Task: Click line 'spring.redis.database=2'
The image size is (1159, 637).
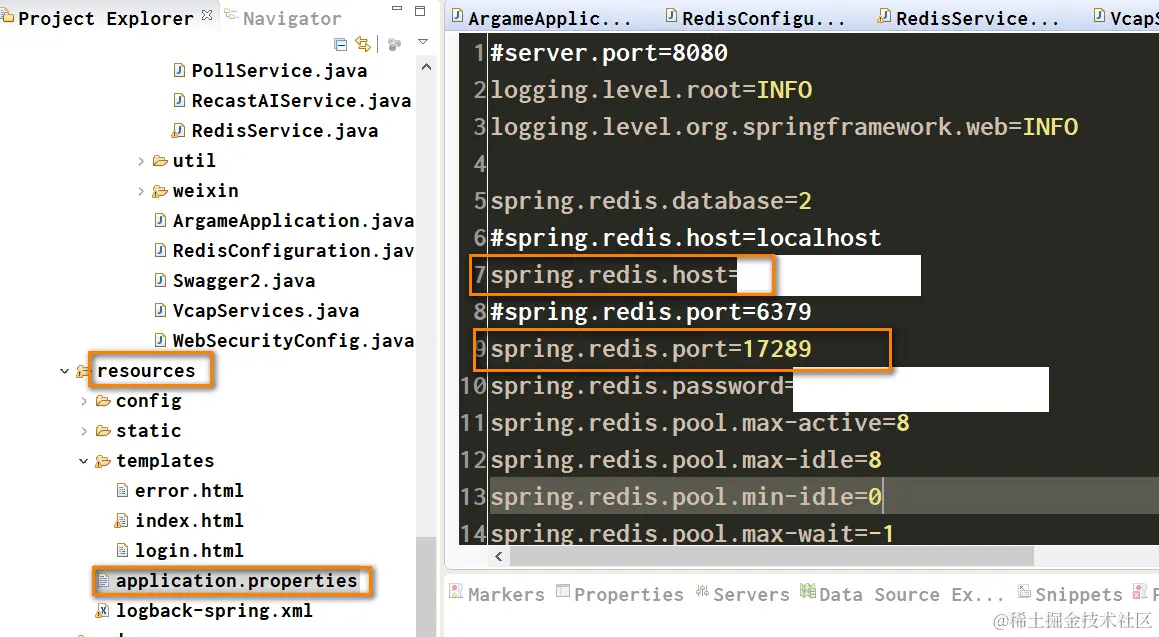Action: (x=651, y=201)
